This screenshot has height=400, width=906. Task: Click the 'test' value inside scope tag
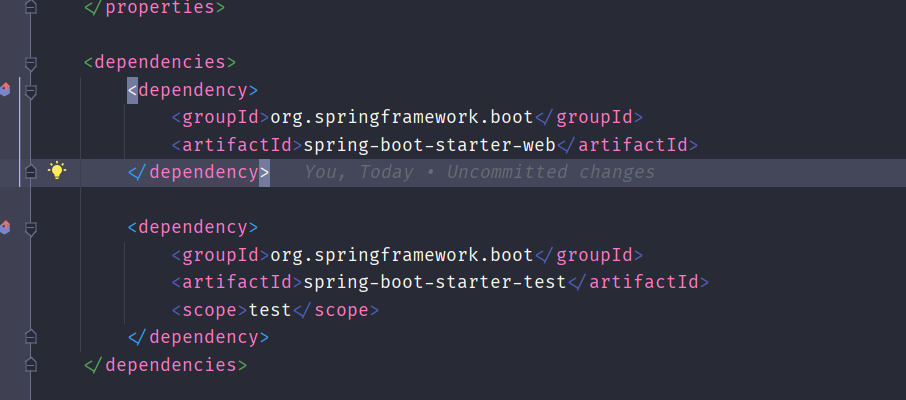(x=270, y=310)
